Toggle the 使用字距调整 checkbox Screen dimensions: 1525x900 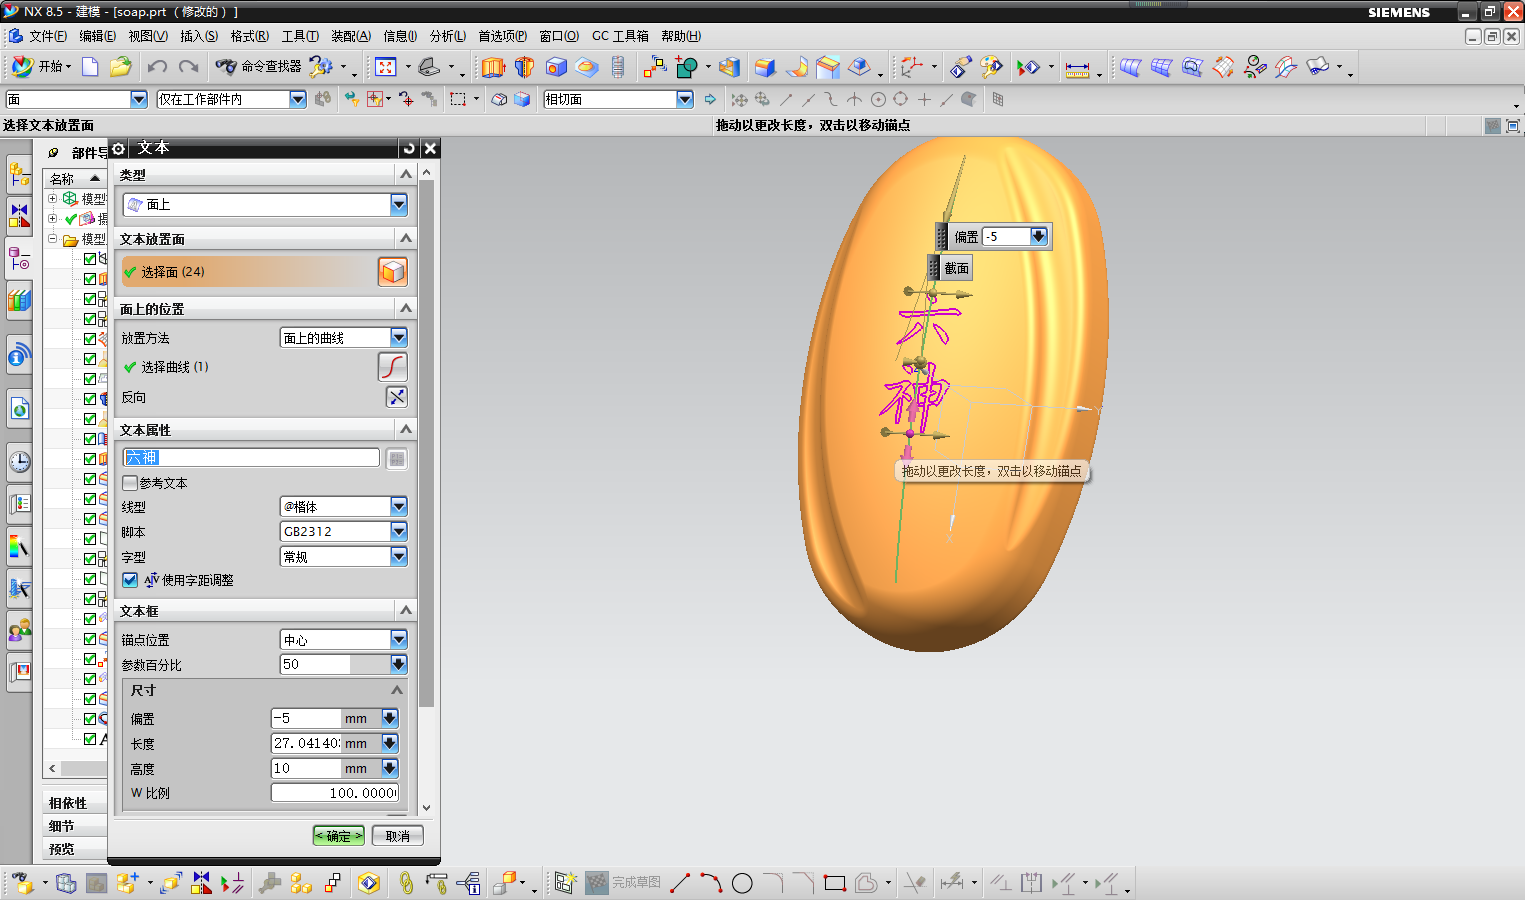(130, 580)
